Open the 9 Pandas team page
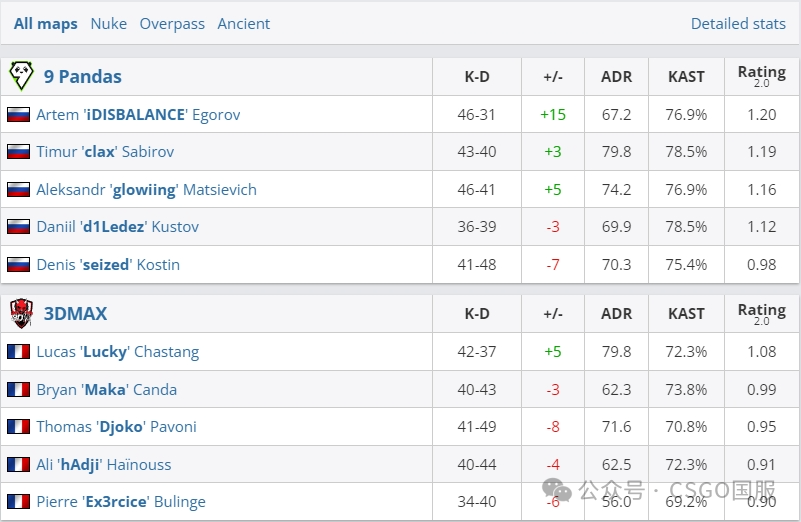 83,76
